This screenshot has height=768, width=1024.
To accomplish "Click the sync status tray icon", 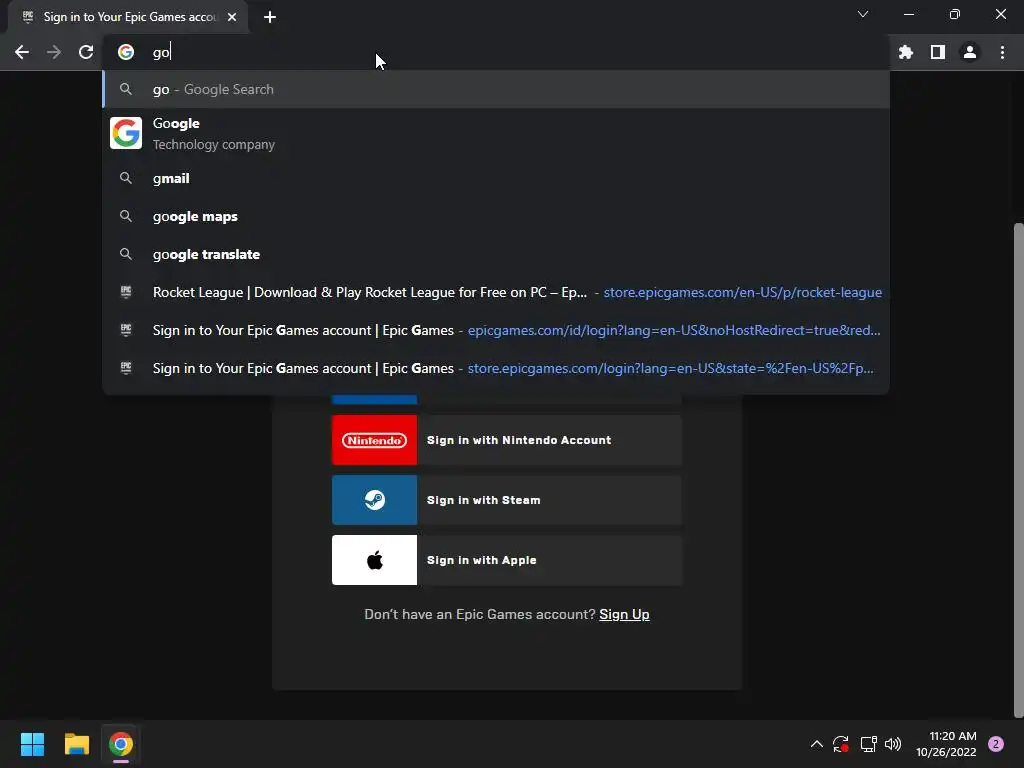I will 840,744.
